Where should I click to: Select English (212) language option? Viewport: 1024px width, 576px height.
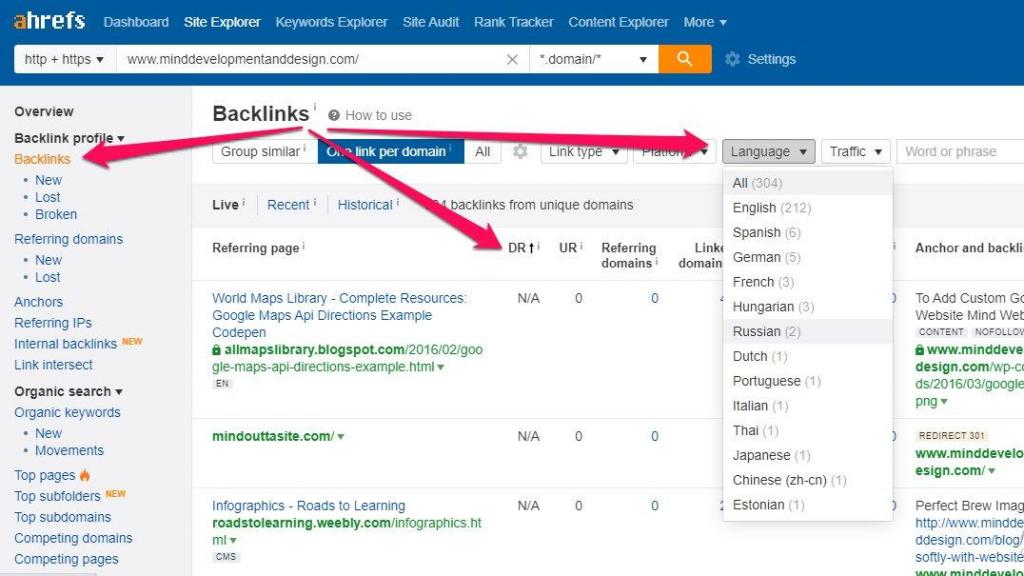tap(807, 208)
